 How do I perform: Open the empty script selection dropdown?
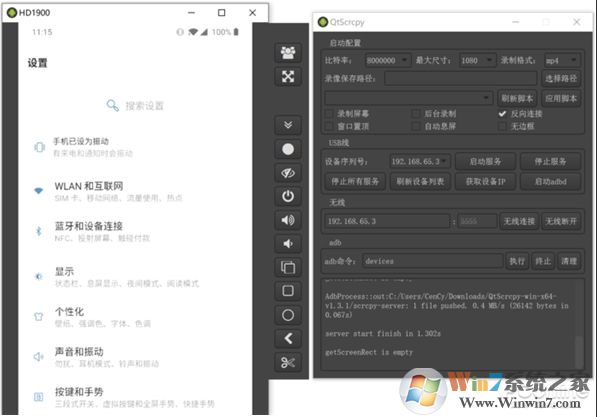coord(408,98)
